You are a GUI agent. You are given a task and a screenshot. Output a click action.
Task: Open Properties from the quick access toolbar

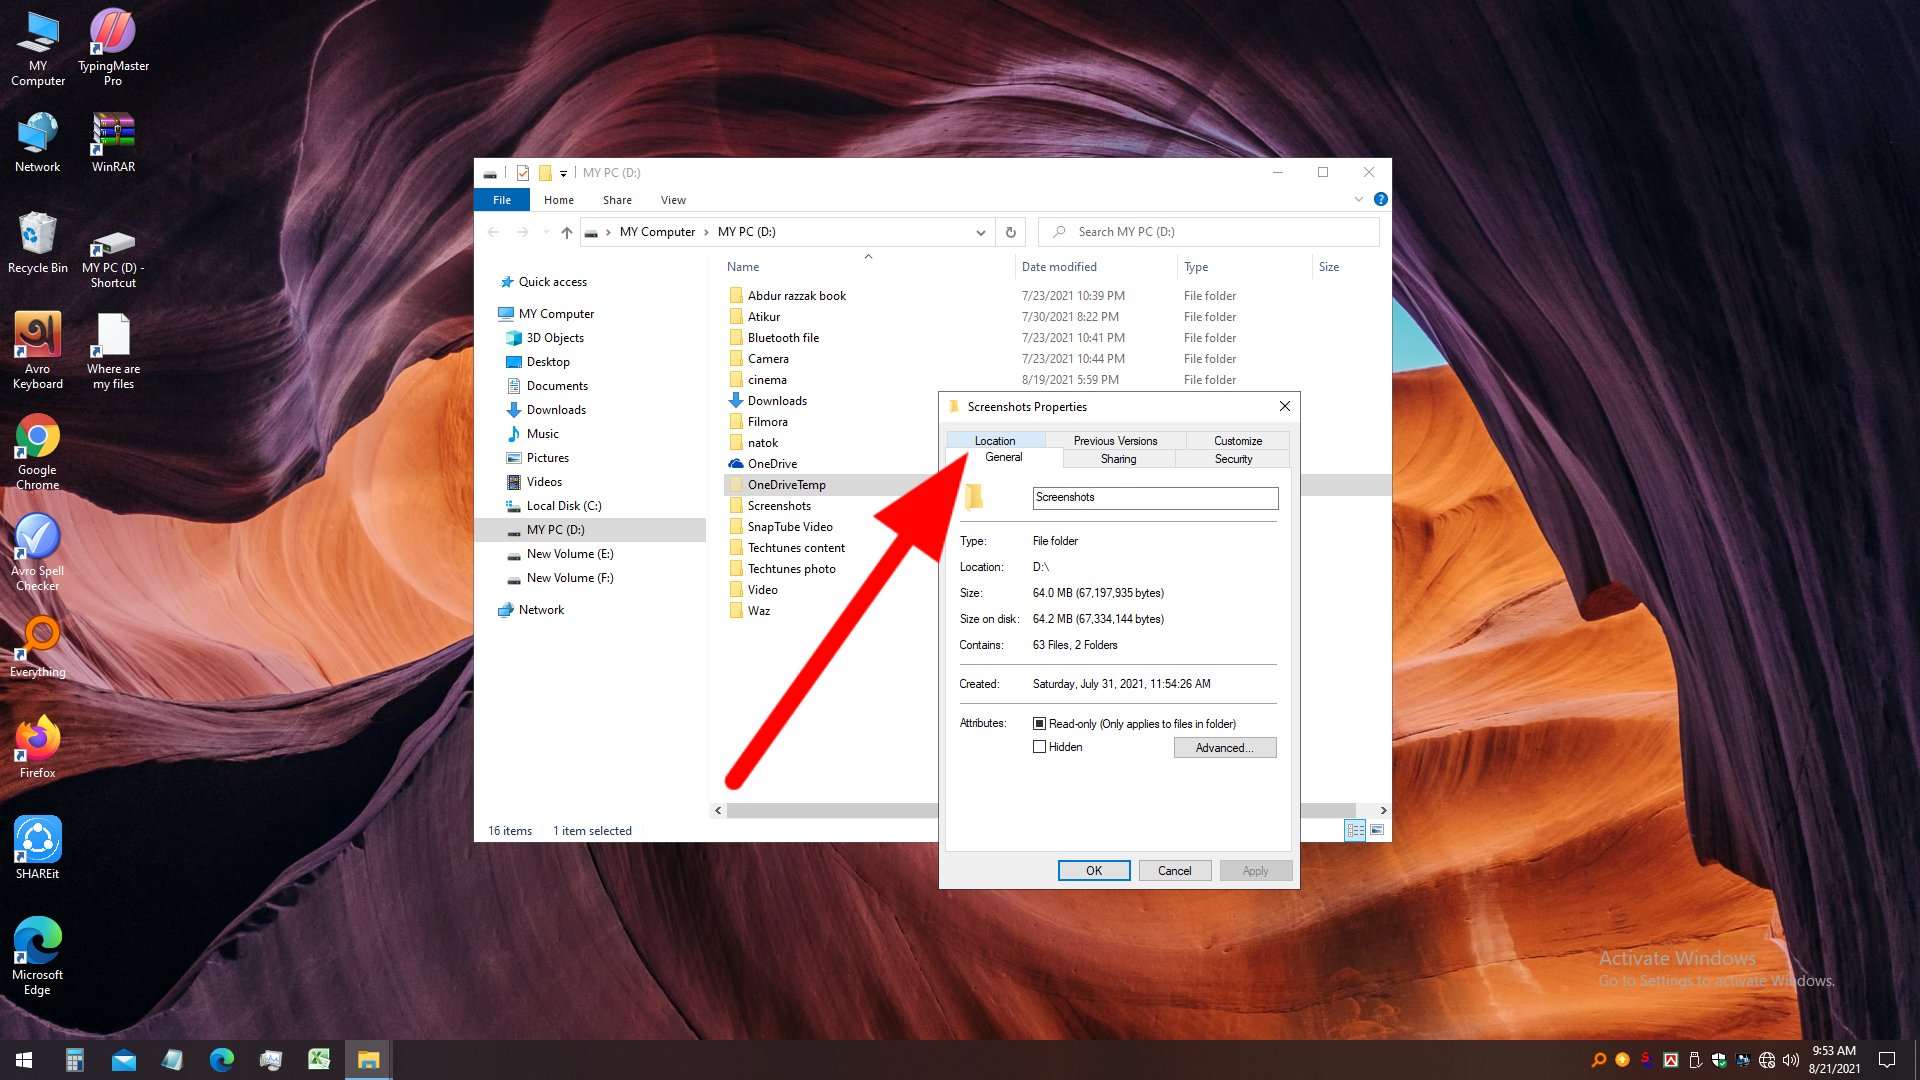point(523,172)
